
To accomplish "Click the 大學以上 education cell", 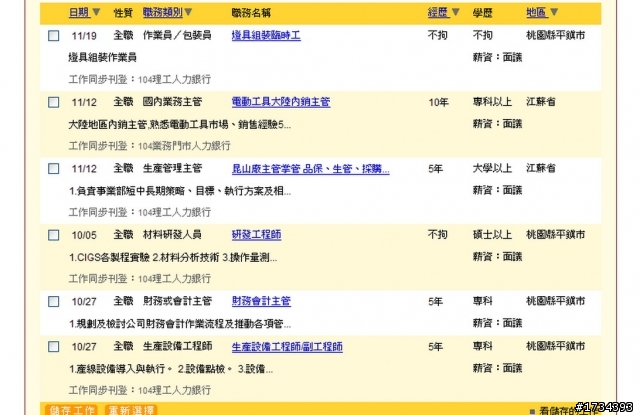I will point(492,168).
